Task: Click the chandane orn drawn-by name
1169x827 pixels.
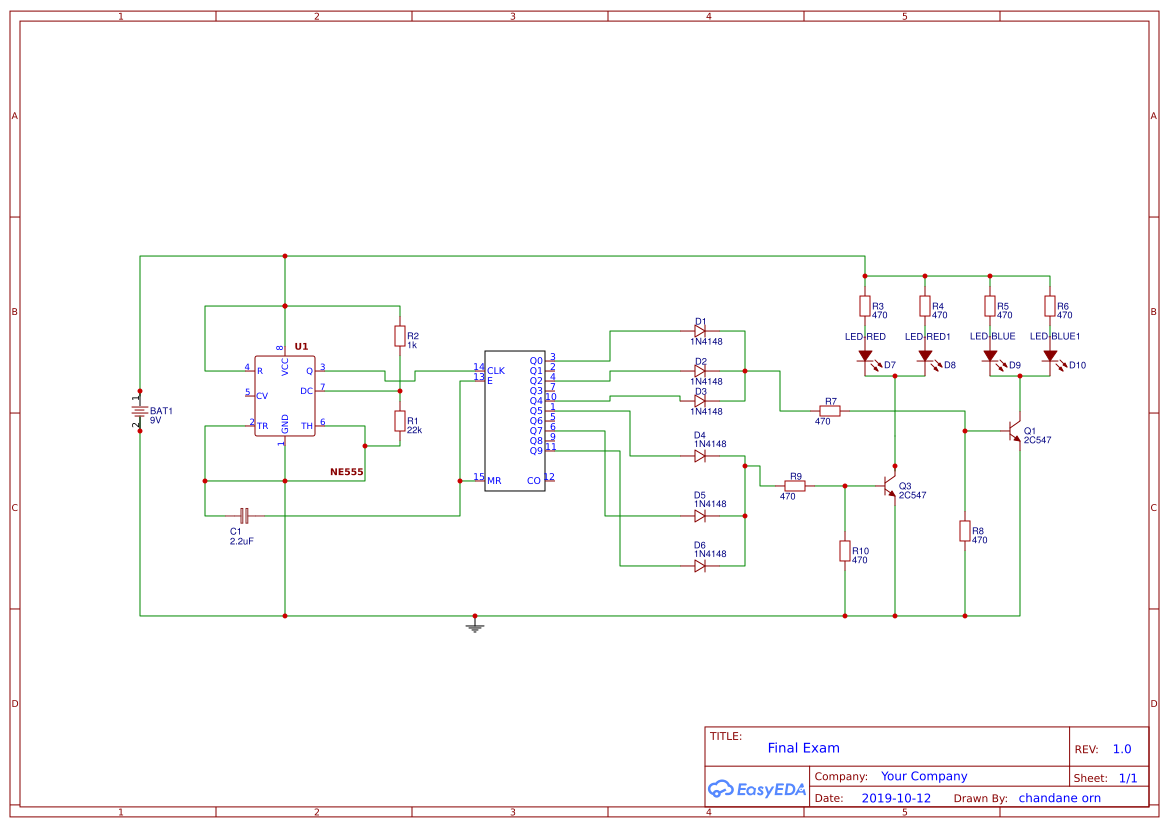Action: 1059,798
